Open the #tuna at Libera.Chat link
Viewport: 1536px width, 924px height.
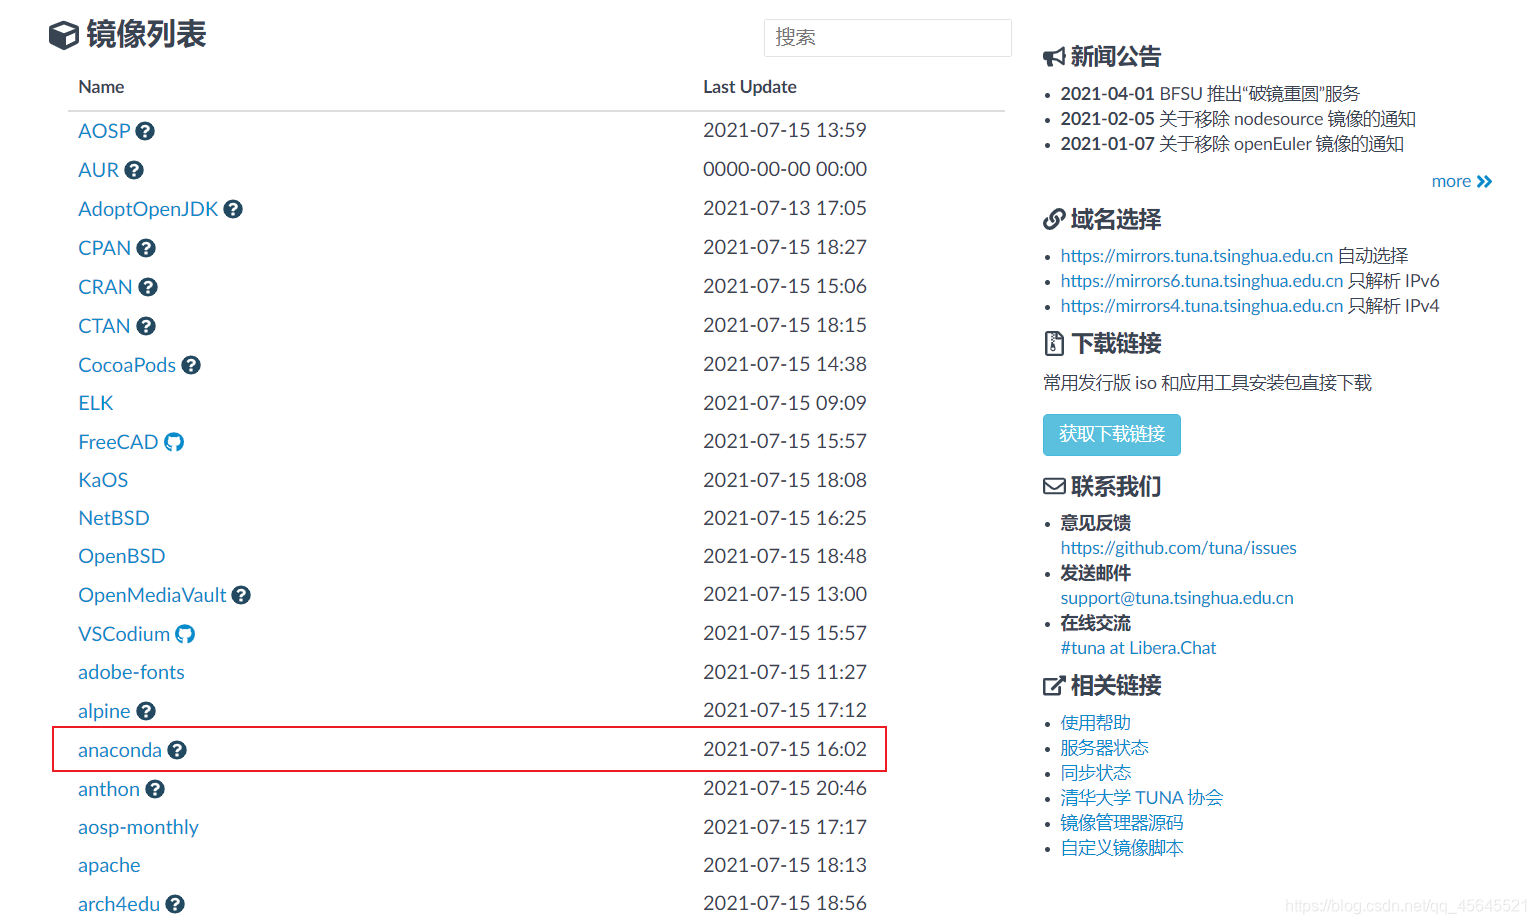point(1139,648)
